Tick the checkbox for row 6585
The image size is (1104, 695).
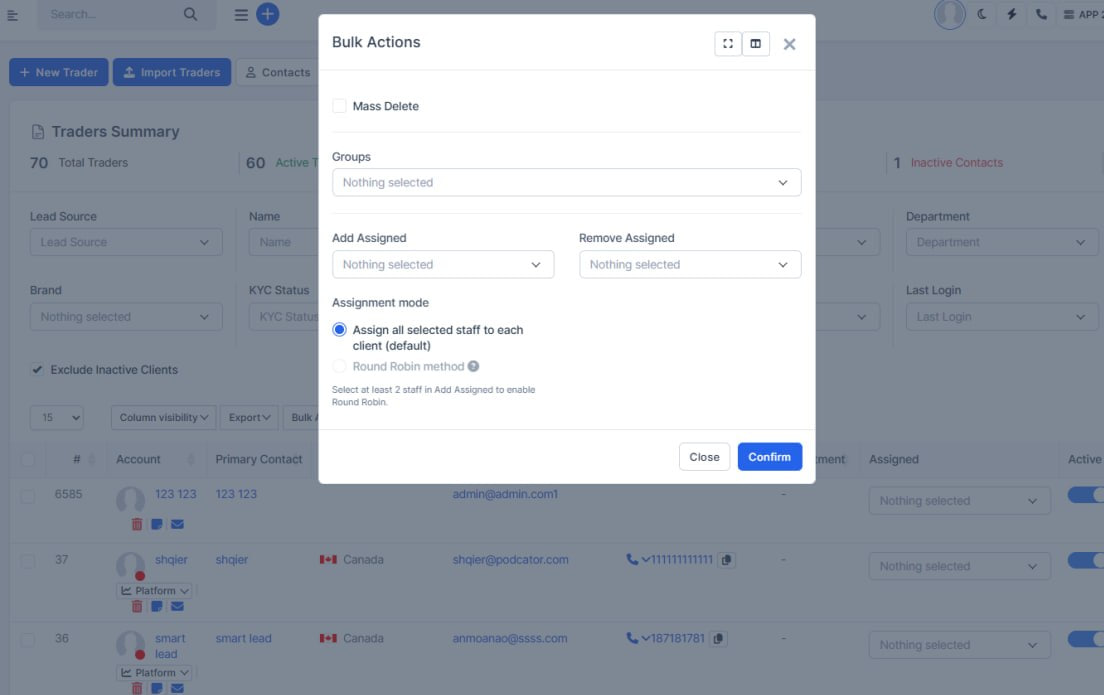(x=27, y=496)
